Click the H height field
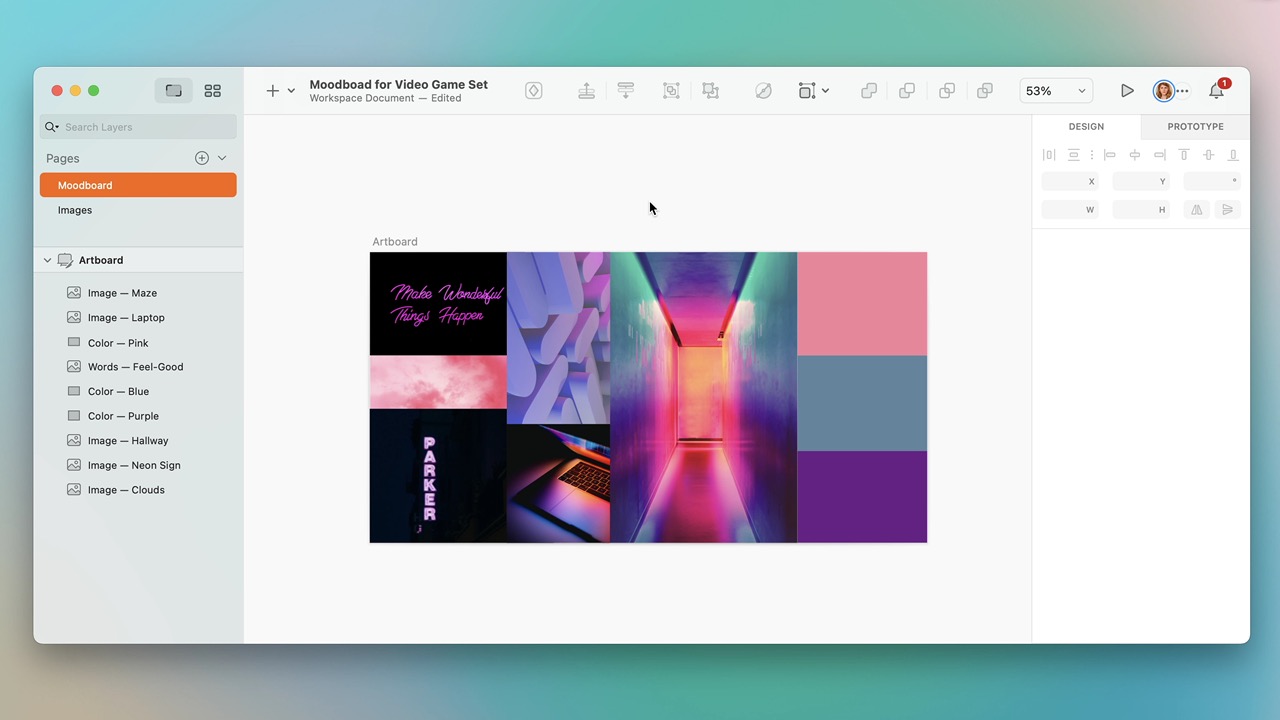This screenshot has width=1280, height=720. 1141,210
